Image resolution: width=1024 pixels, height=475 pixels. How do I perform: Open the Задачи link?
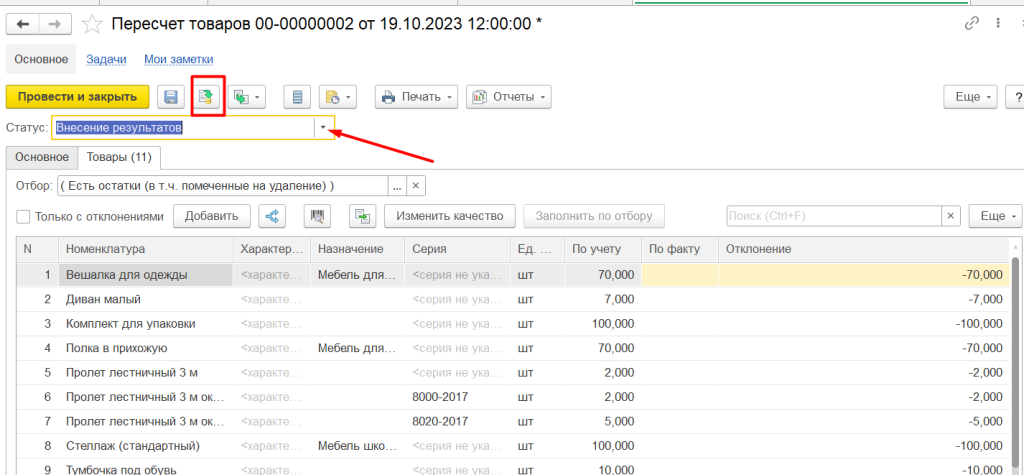click(106, 59)
